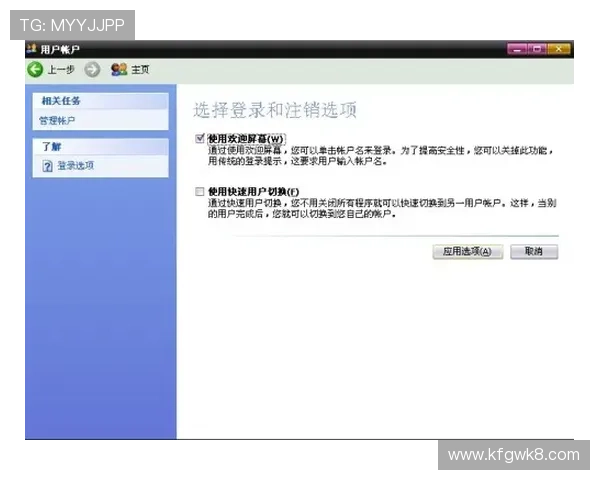Viewport: 600px width, 480px height.
Task: Click the 取消 cancel button
Action: click(x=534, y=252)
